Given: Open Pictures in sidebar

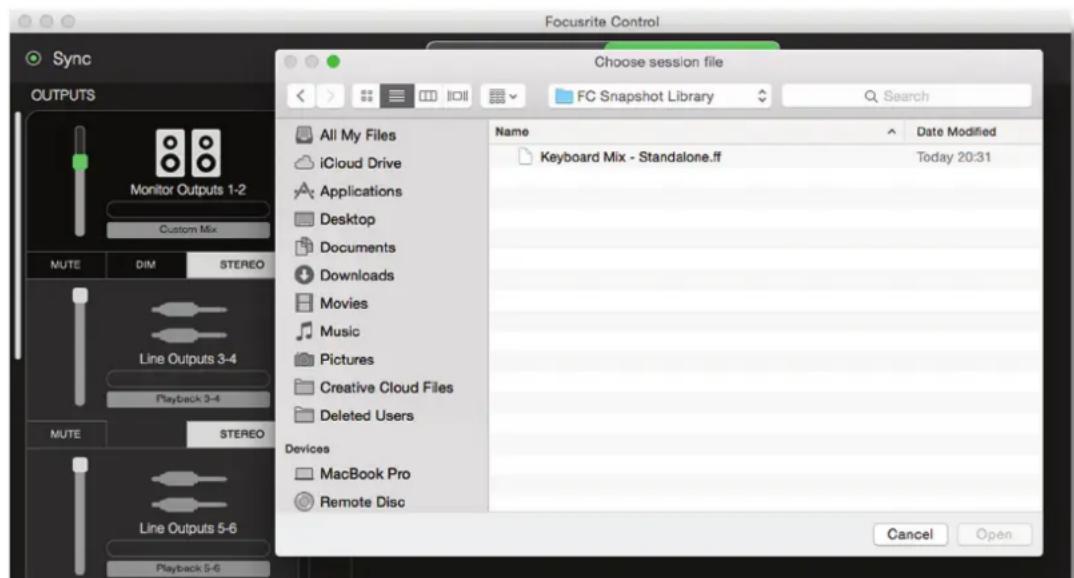Looking at the screenshot, I should click(x=334, y=360).
